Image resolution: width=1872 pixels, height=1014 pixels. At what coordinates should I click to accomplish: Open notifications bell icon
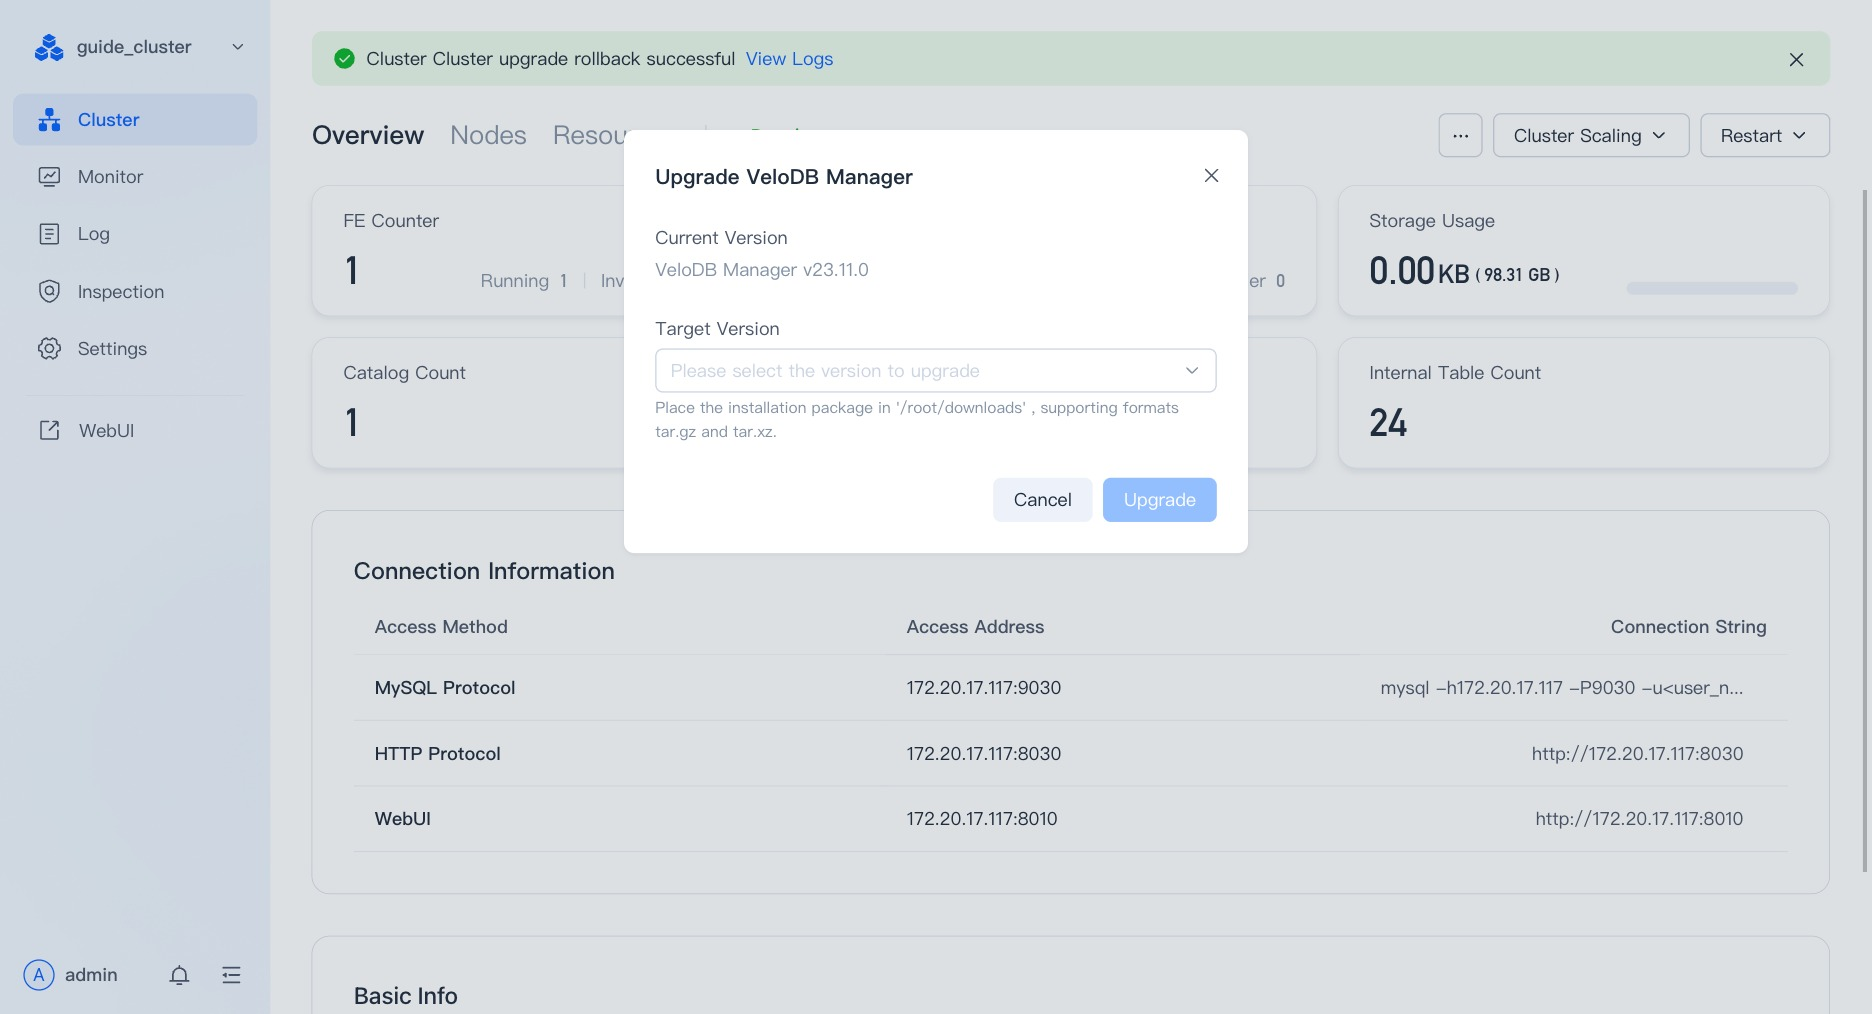pos(179,975)
